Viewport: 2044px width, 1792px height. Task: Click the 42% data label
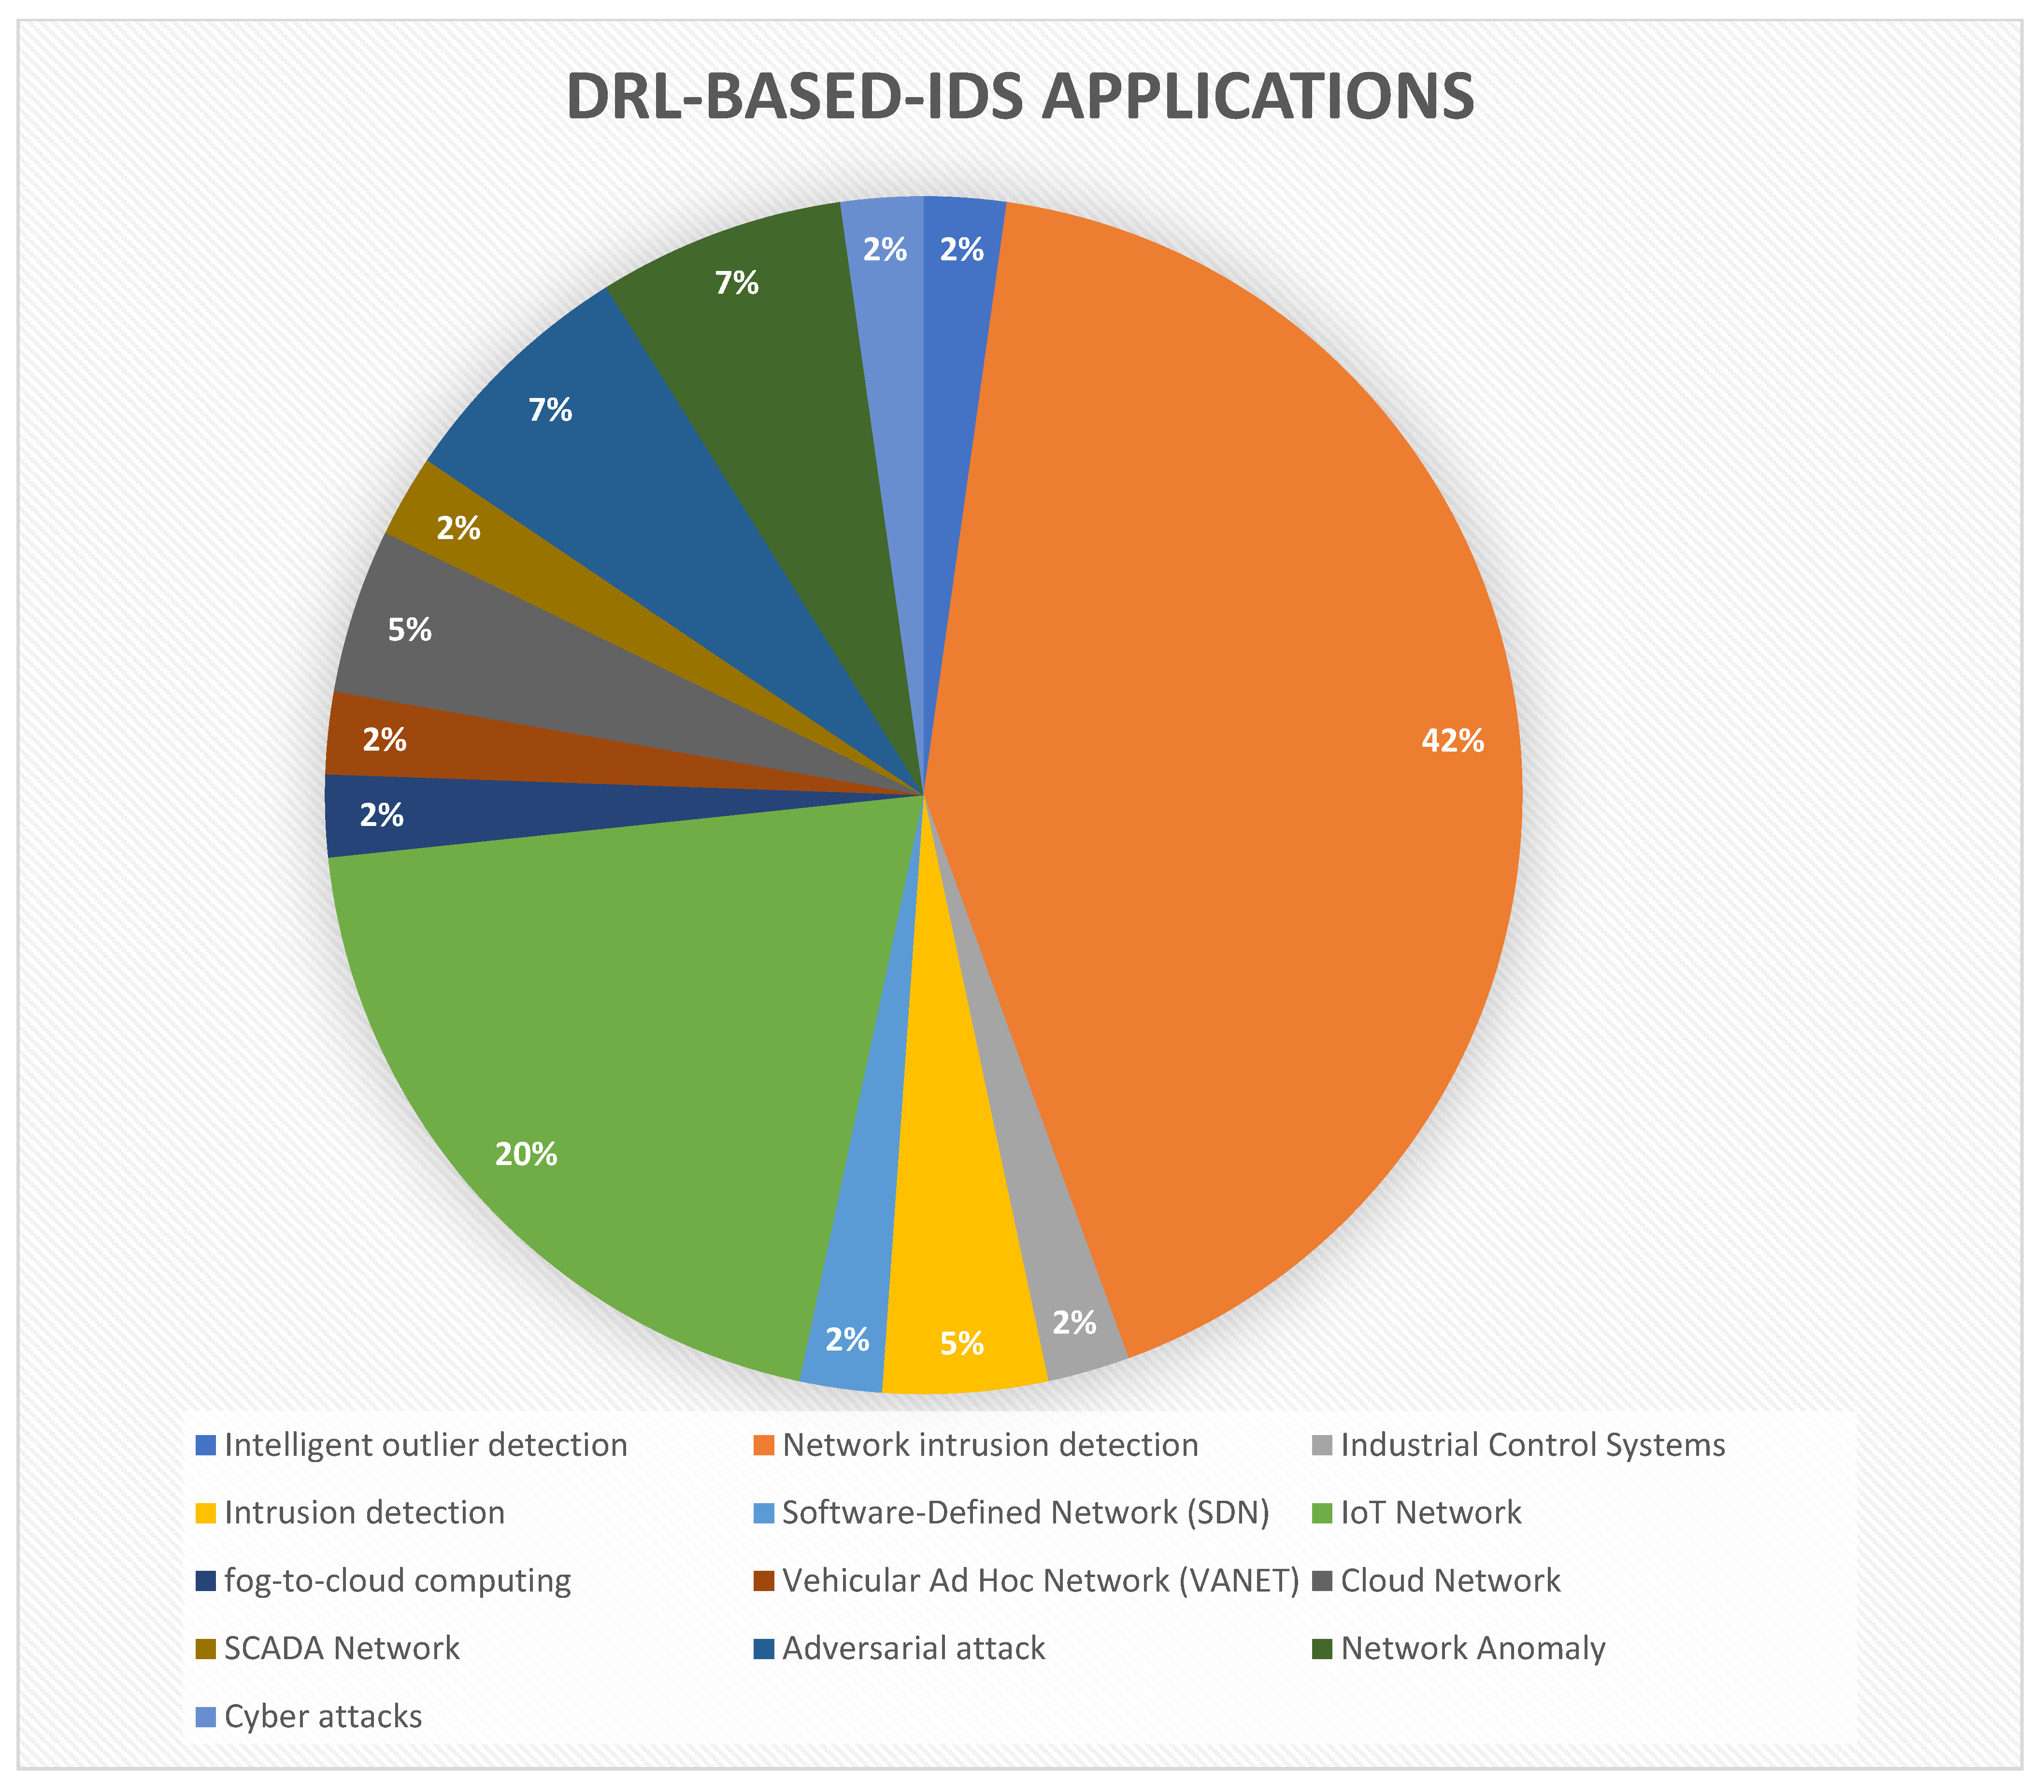1452,741
